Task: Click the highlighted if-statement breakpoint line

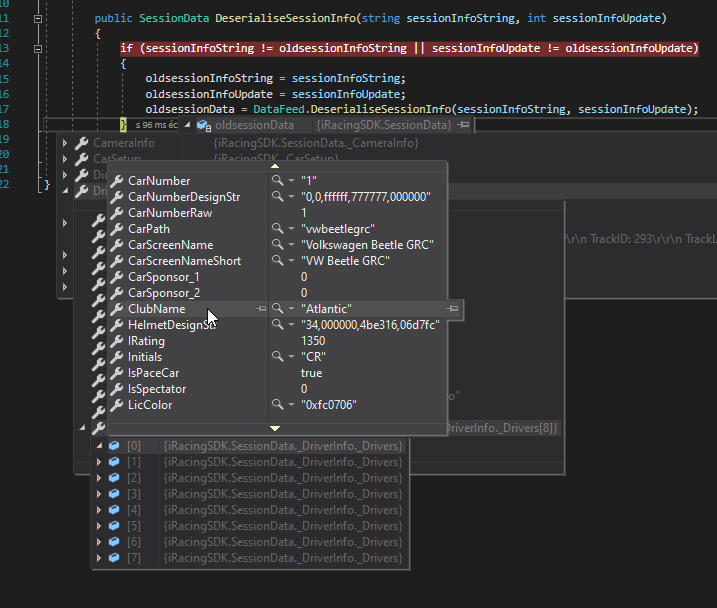Action: tap(409, 48)
